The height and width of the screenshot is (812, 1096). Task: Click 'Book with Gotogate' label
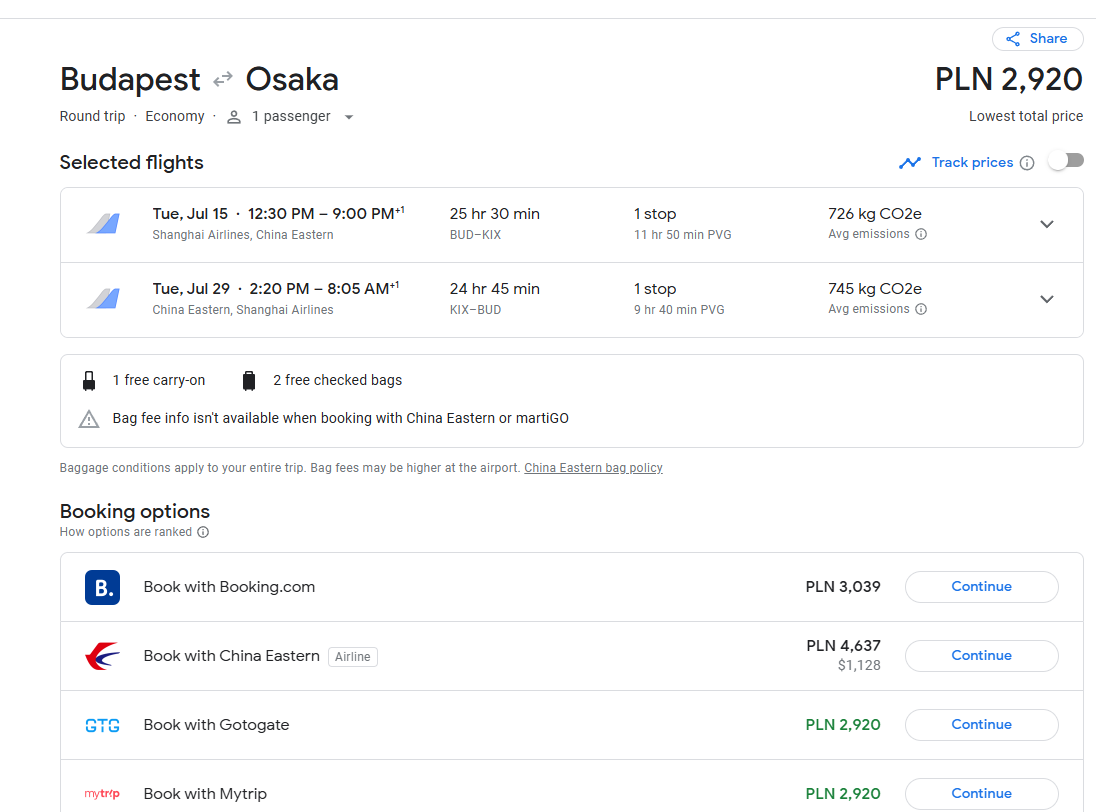coord(217,725)
